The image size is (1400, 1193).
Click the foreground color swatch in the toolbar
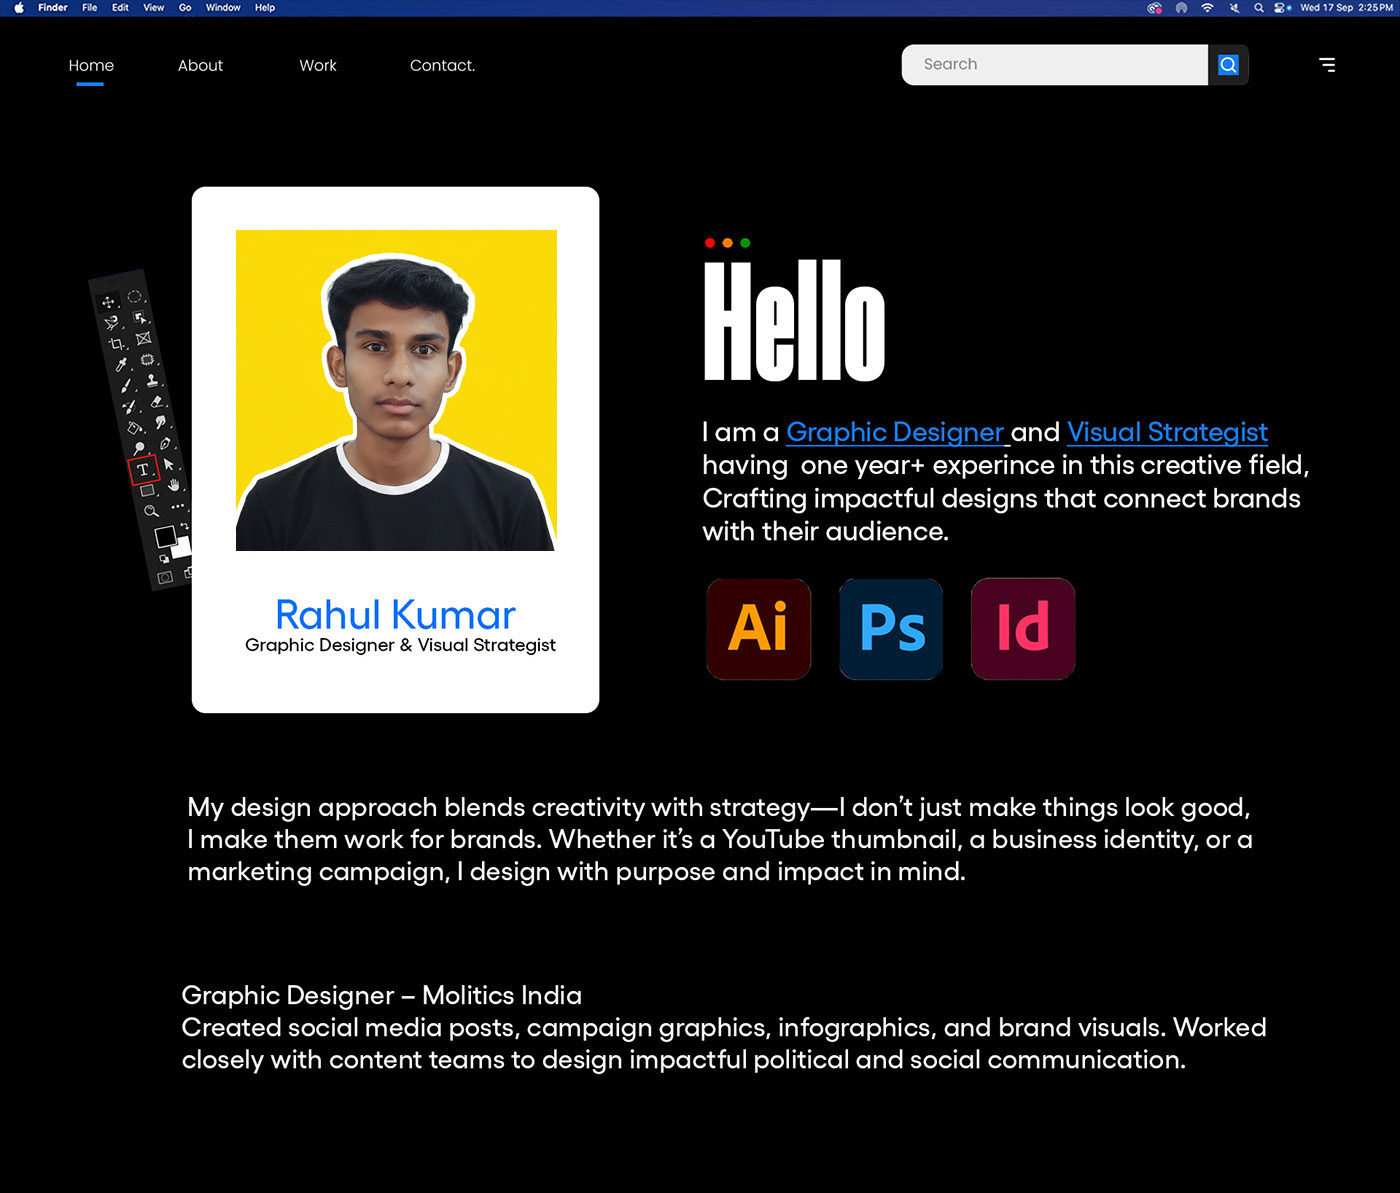point(167,538)
